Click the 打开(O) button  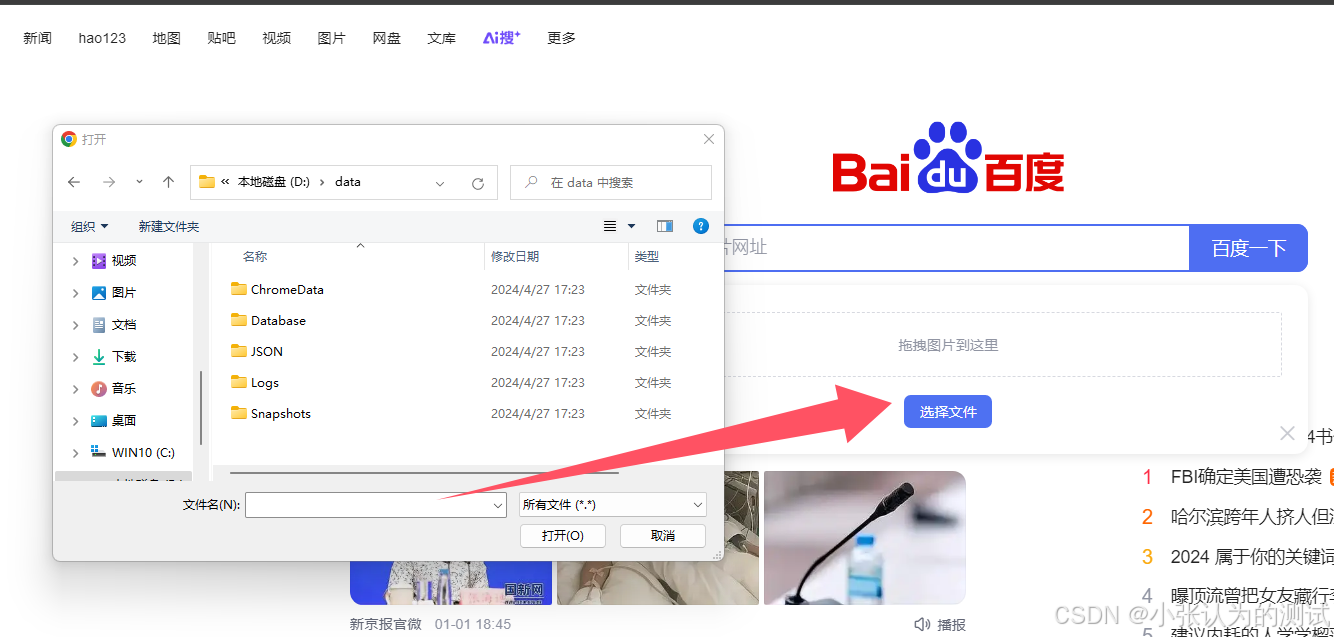coord(563,536)
